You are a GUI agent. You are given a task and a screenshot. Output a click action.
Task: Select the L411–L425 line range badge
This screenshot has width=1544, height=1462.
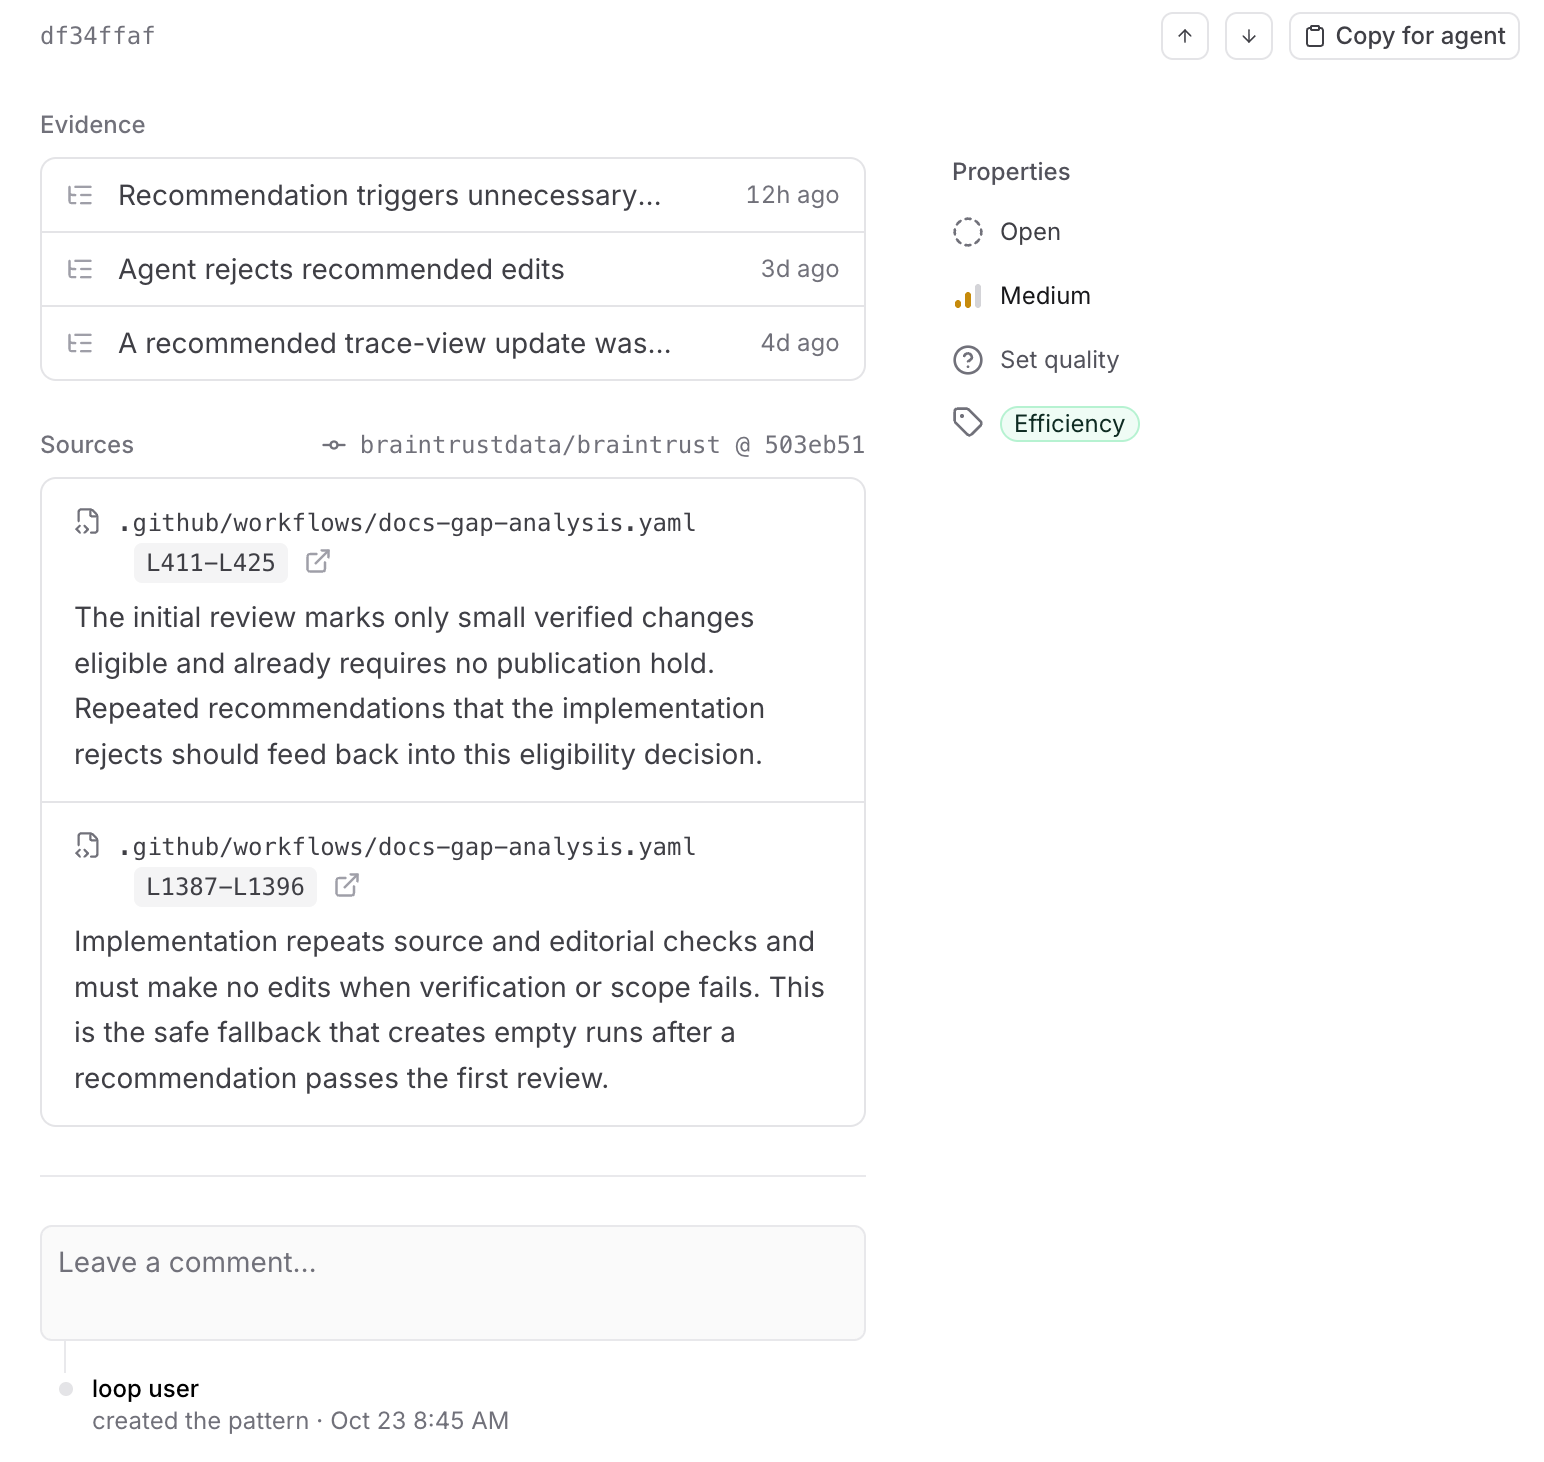[211, 563]
